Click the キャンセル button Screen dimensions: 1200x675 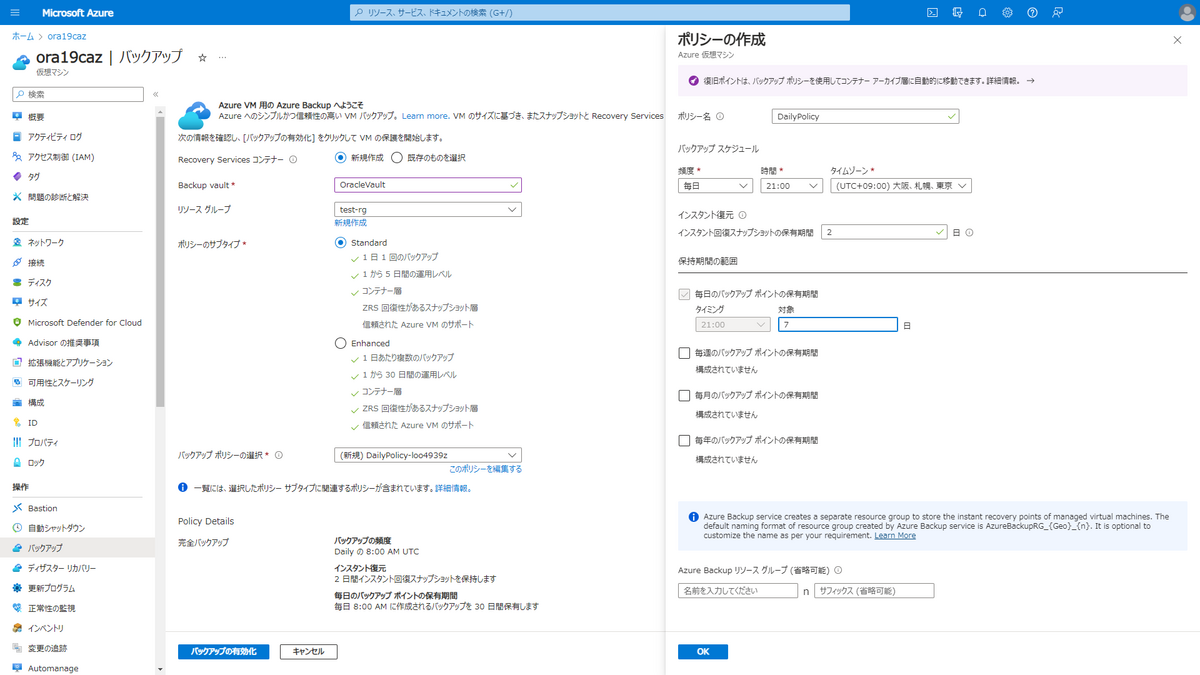coord(309,652)
